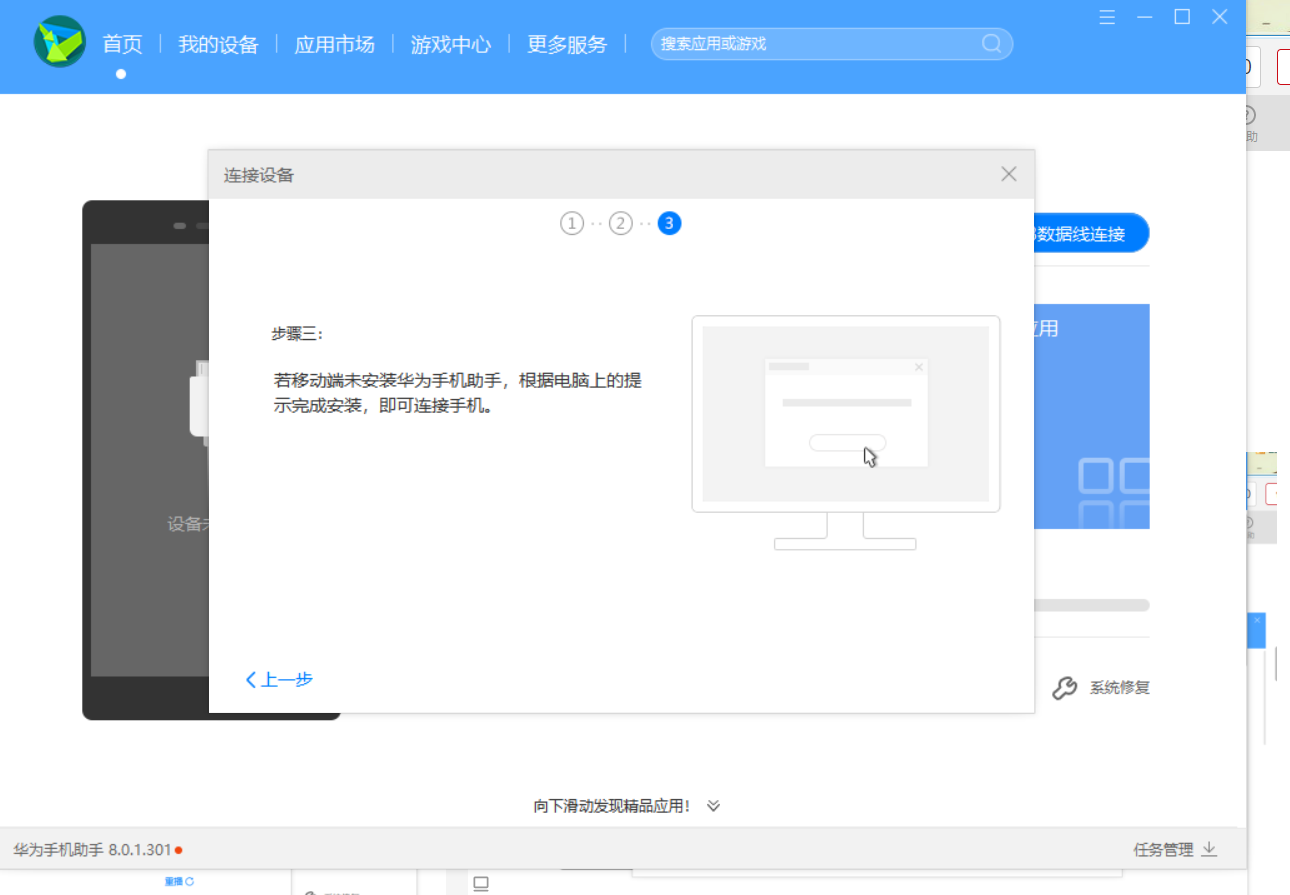The image size is (1290, 895).
Task: Click the monitor illustration in dialog
Action: click(846, 432)
